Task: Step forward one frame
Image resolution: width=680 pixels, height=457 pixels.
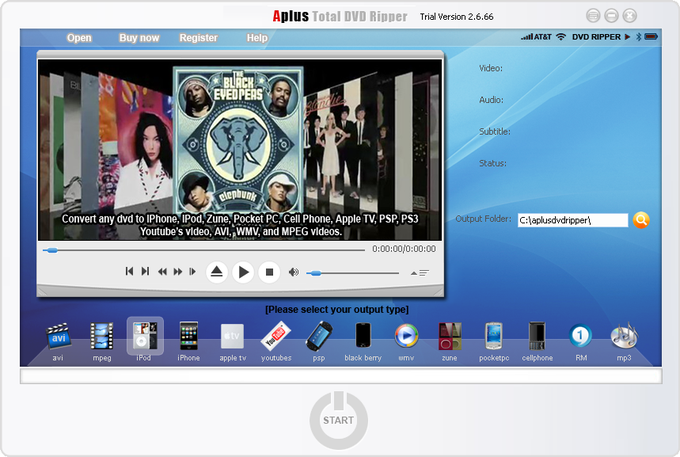Action: tap(192, 272)
